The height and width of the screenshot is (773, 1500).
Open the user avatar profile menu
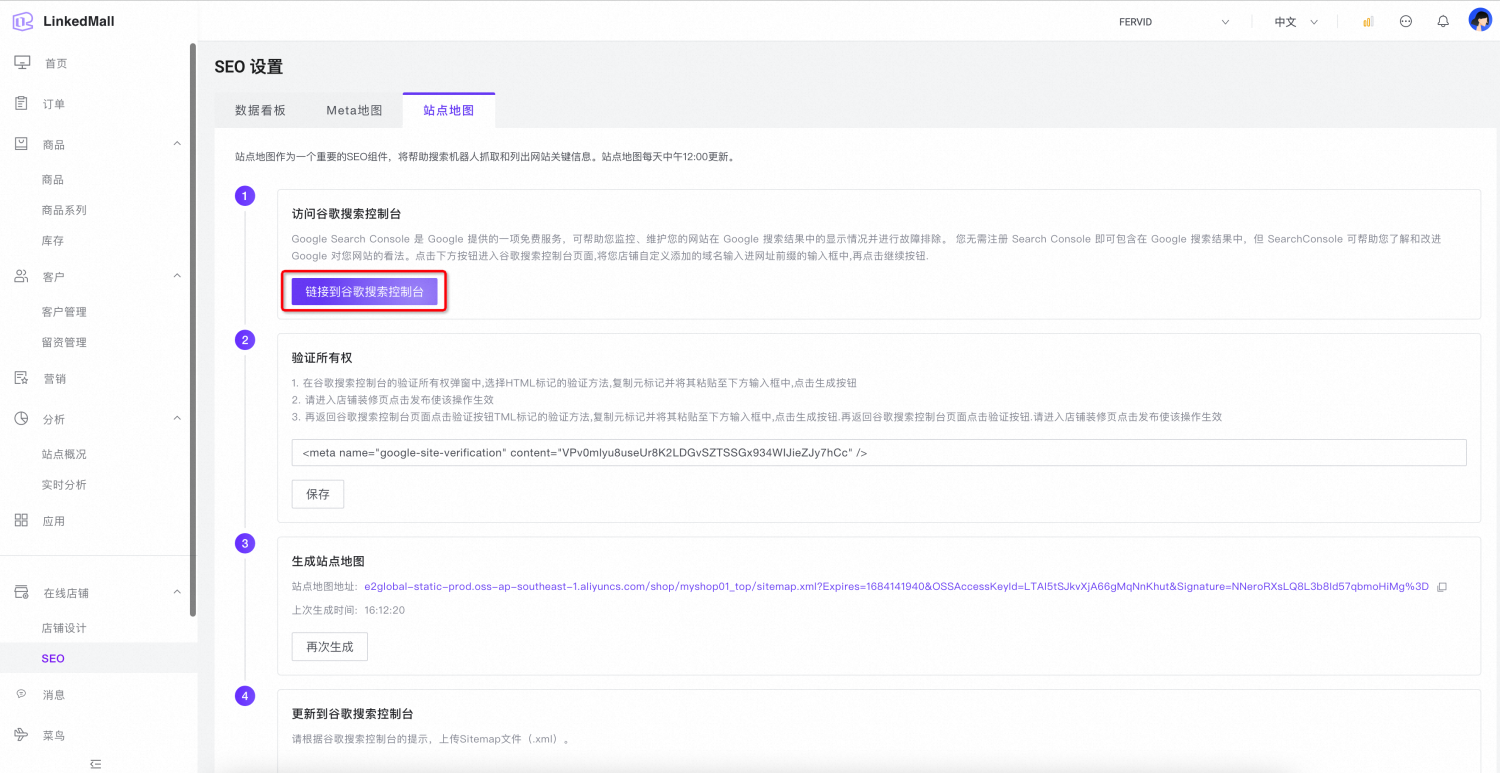click(1480, 20)
